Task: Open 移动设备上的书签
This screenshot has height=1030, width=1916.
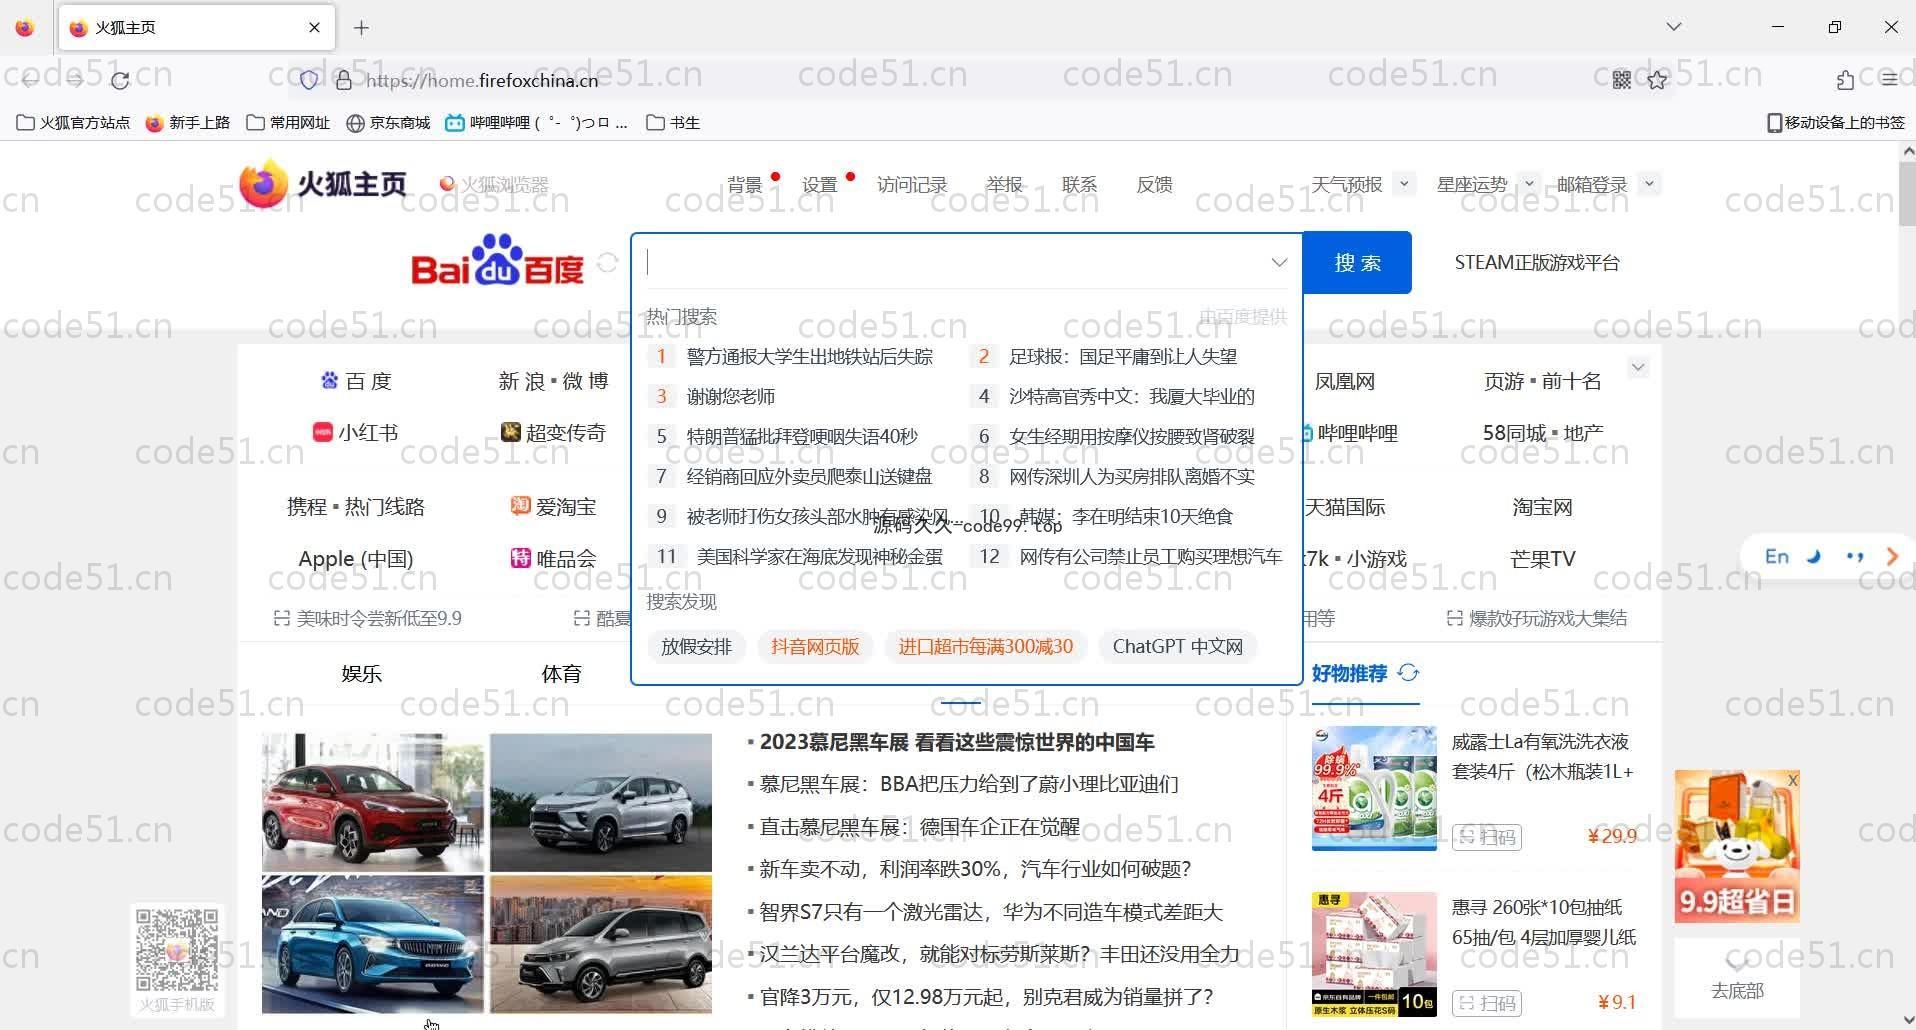Action: (1836, 122)
